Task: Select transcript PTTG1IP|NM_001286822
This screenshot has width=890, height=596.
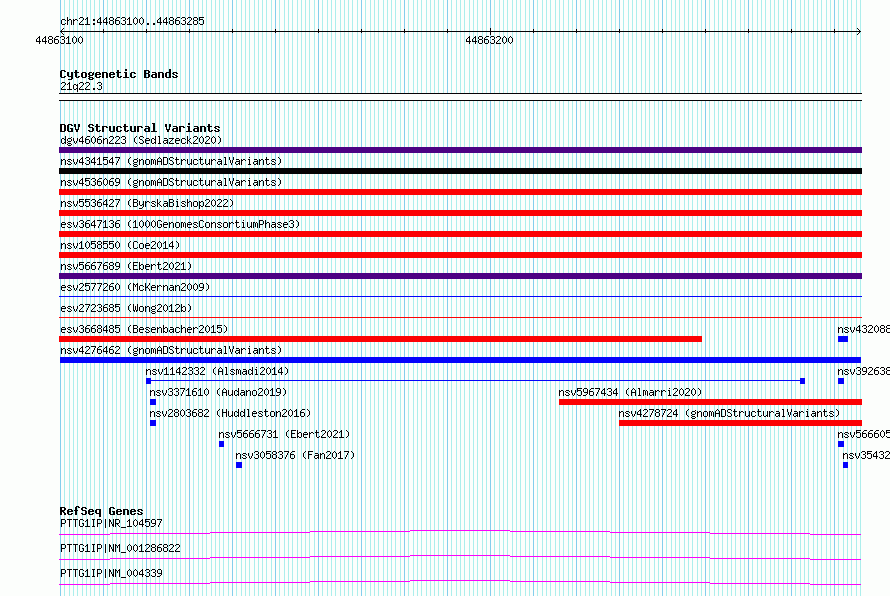Action: pos(120,548)
